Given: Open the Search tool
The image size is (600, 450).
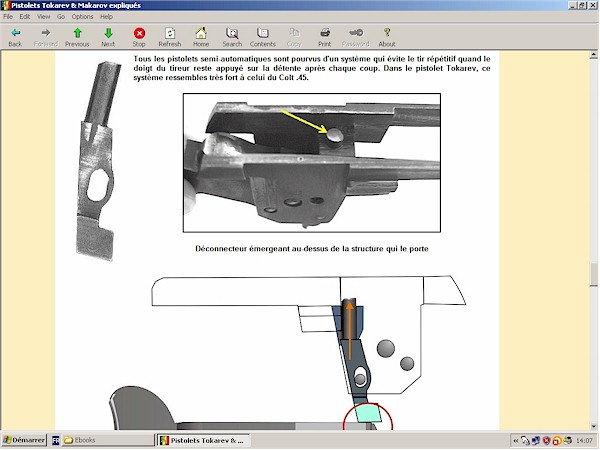Looking at the screenshot, I should pos(232,37).
